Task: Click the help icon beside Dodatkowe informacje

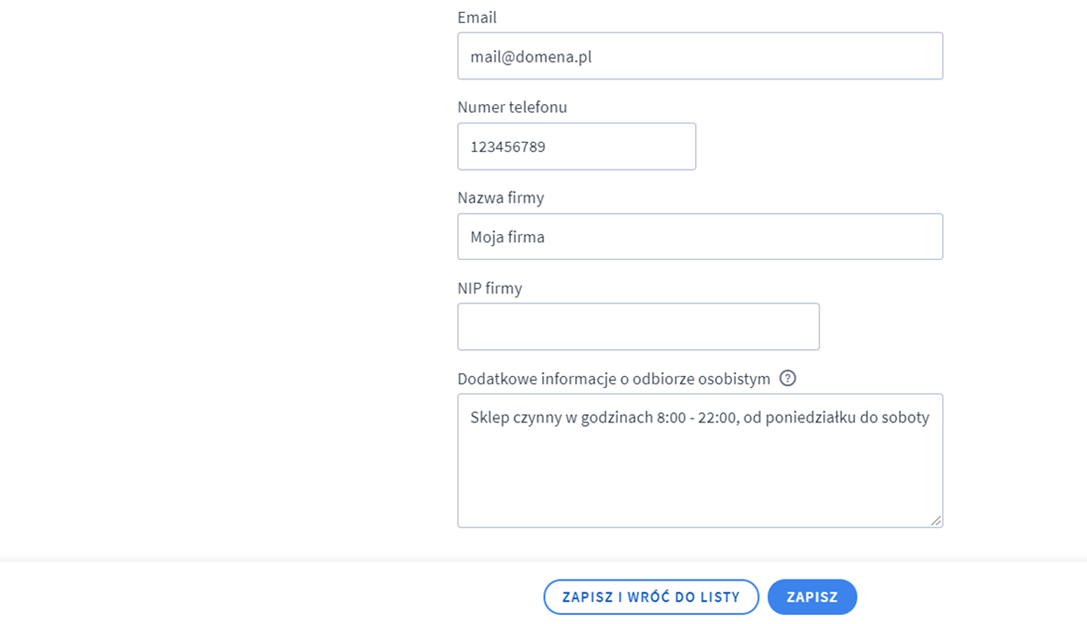Action: coord(788,378)
